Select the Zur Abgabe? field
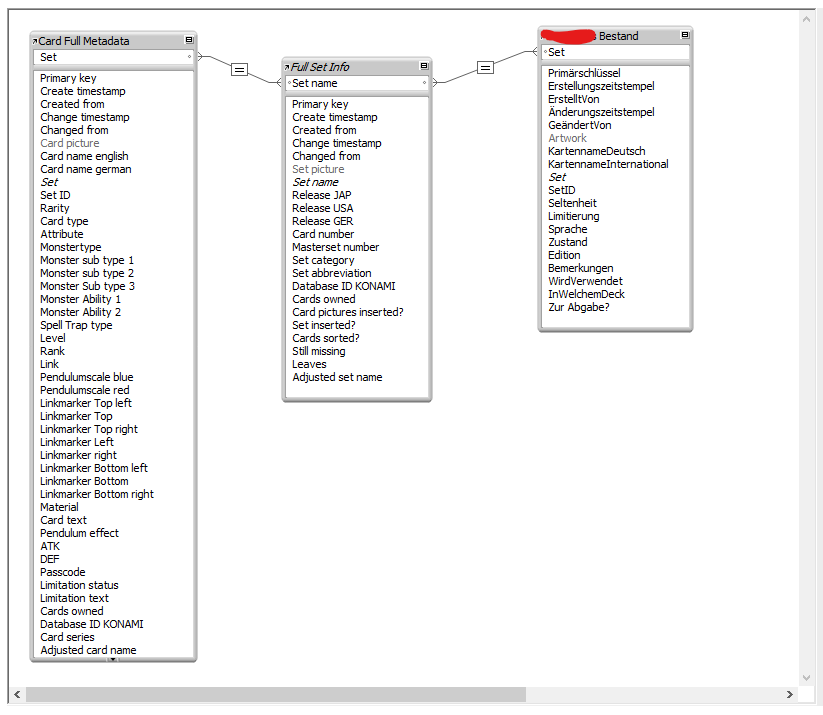823x715 pixels. 579,307
